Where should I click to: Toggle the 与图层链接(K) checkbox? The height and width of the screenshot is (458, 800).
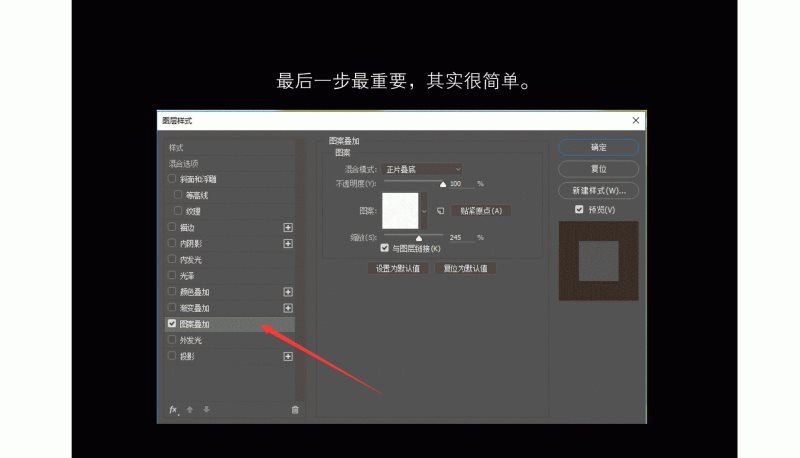385,248
